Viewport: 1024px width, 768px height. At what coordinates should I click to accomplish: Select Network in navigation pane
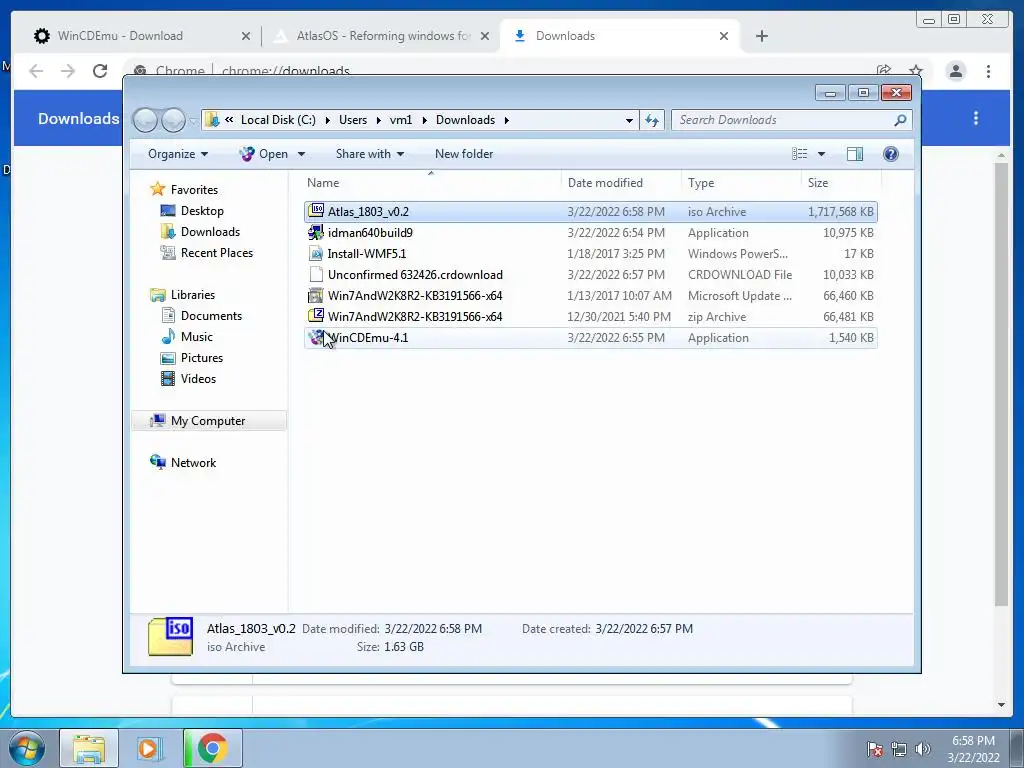(193, 462)
